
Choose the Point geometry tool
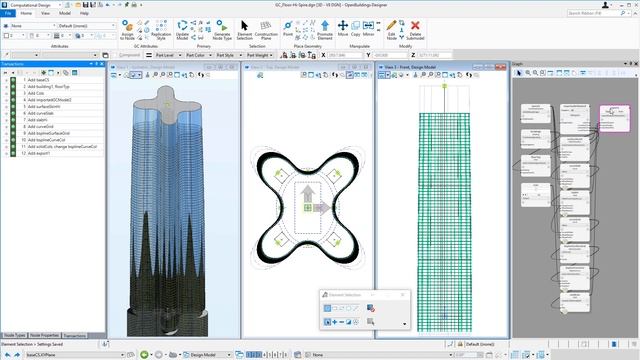click(x=288, y=29)
